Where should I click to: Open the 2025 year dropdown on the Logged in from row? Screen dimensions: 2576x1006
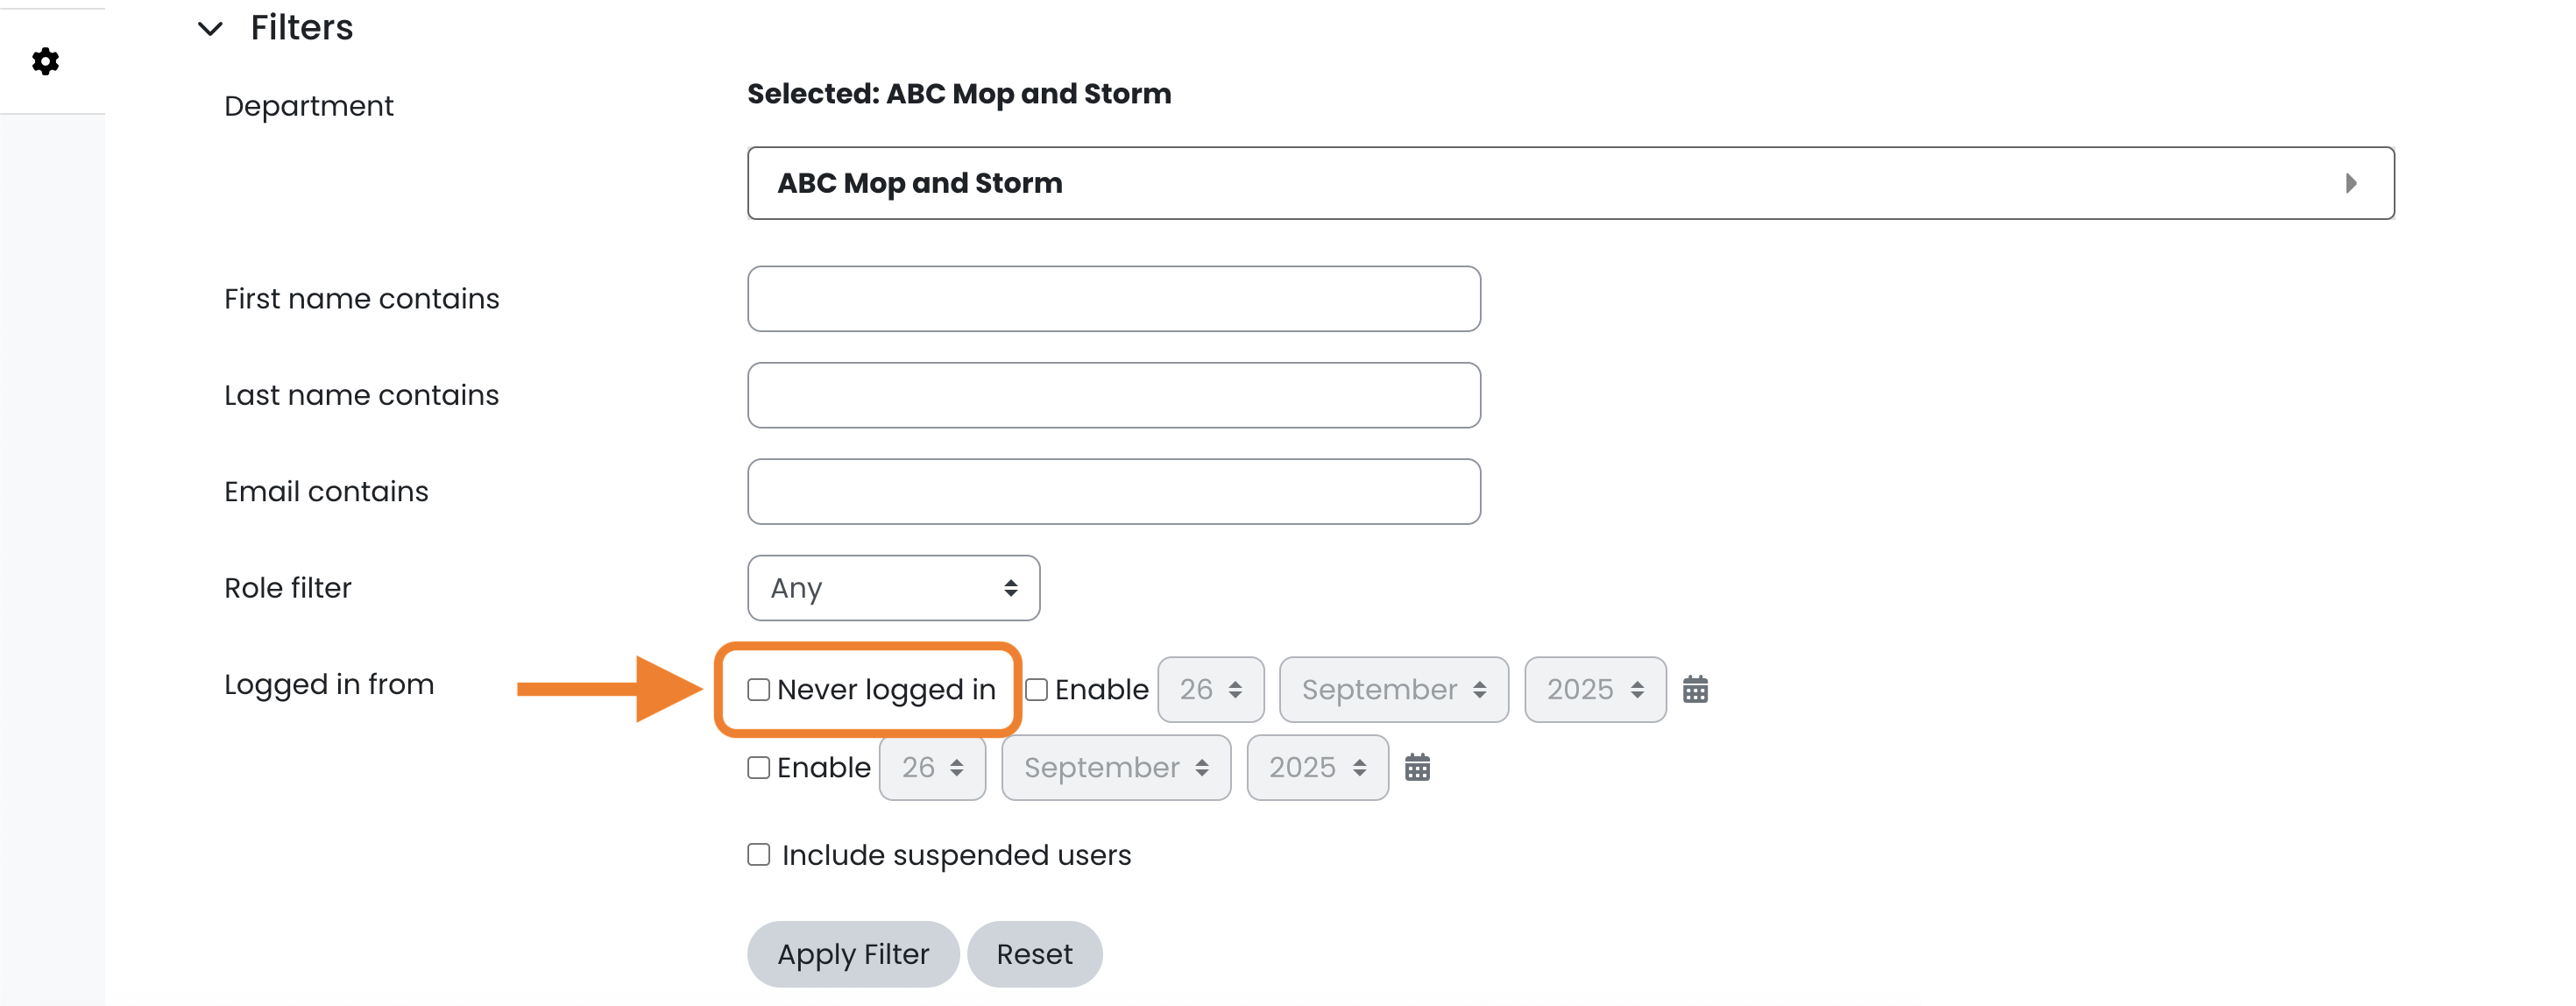1595,689
